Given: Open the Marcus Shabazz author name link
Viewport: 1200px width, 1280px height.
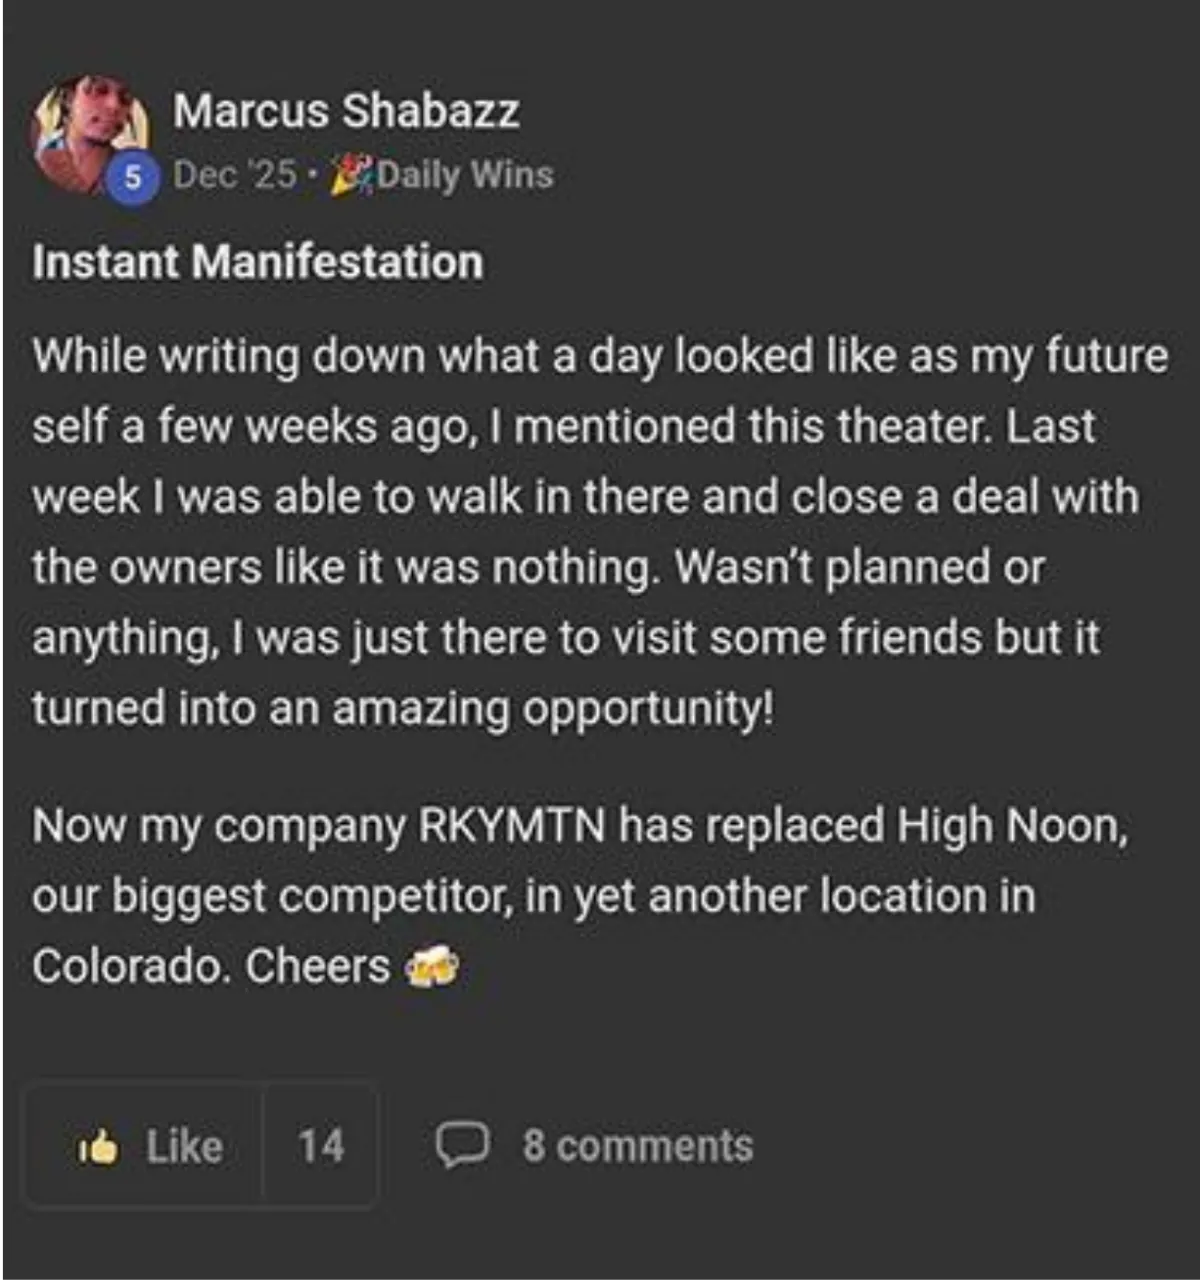Looking at the screenshot, I should tap(346, 110).
